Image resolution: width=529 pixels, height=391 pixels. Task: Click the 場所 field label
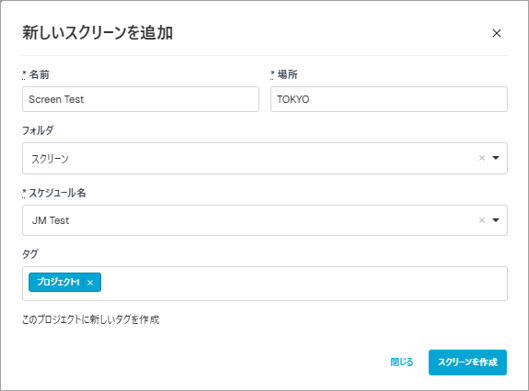[287, 74]
